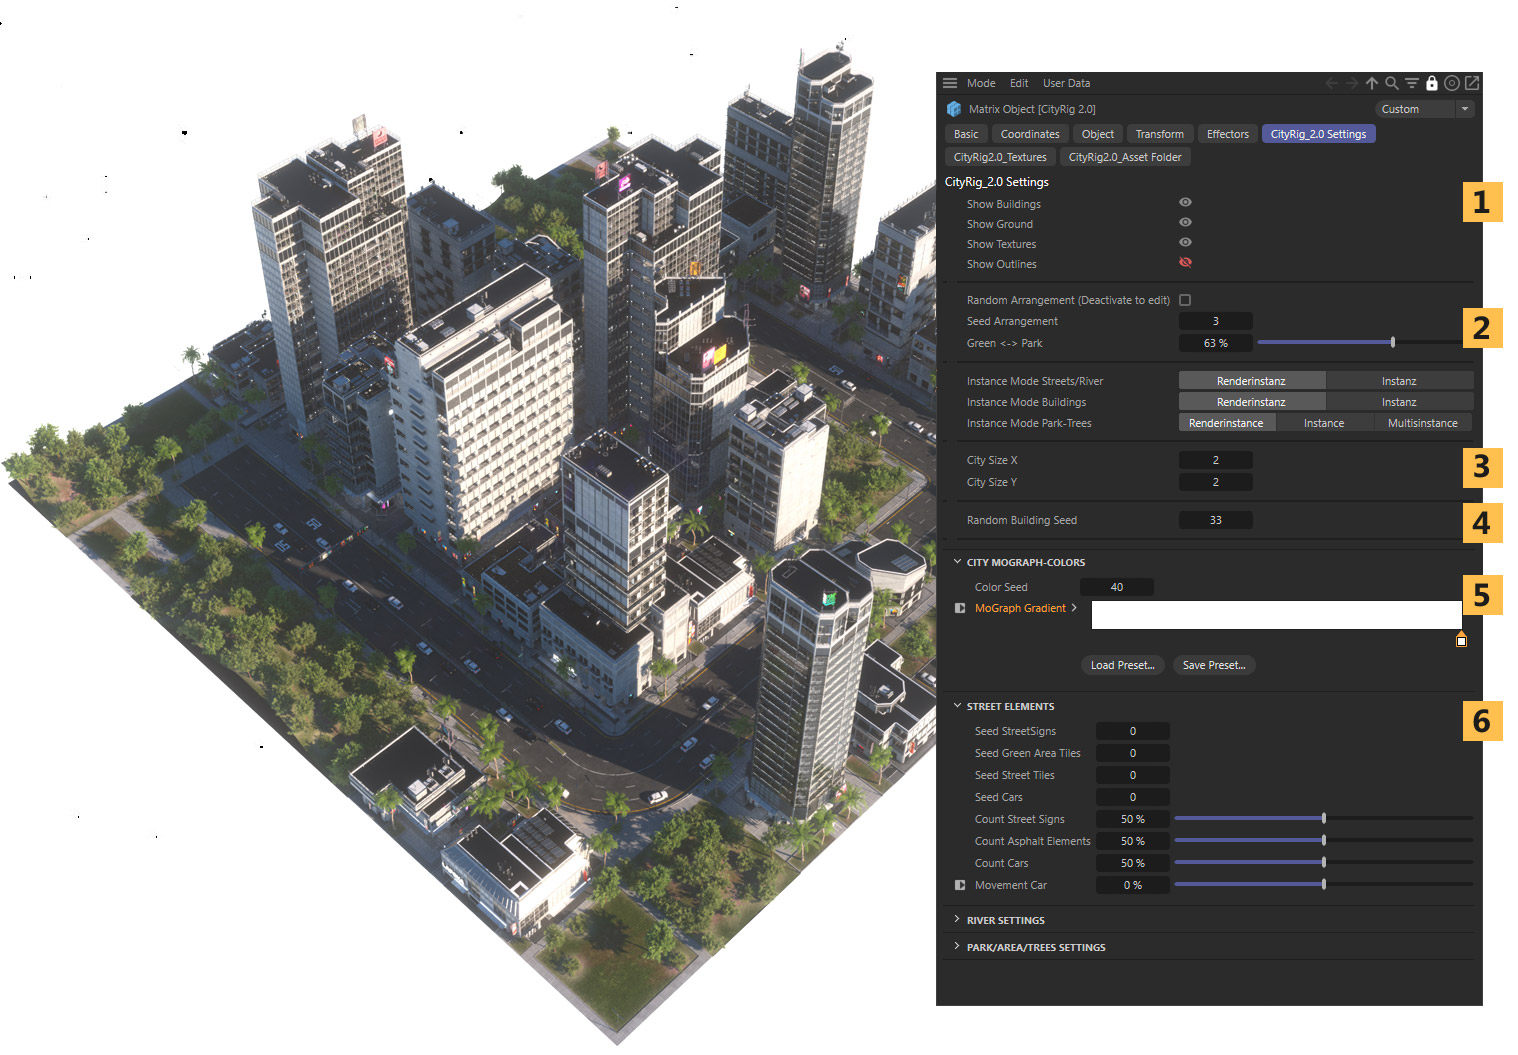This screenshot has width=1518, height=1055.
Task: Switch to the Coordinates tab
Action: (x=1030, y=134)
